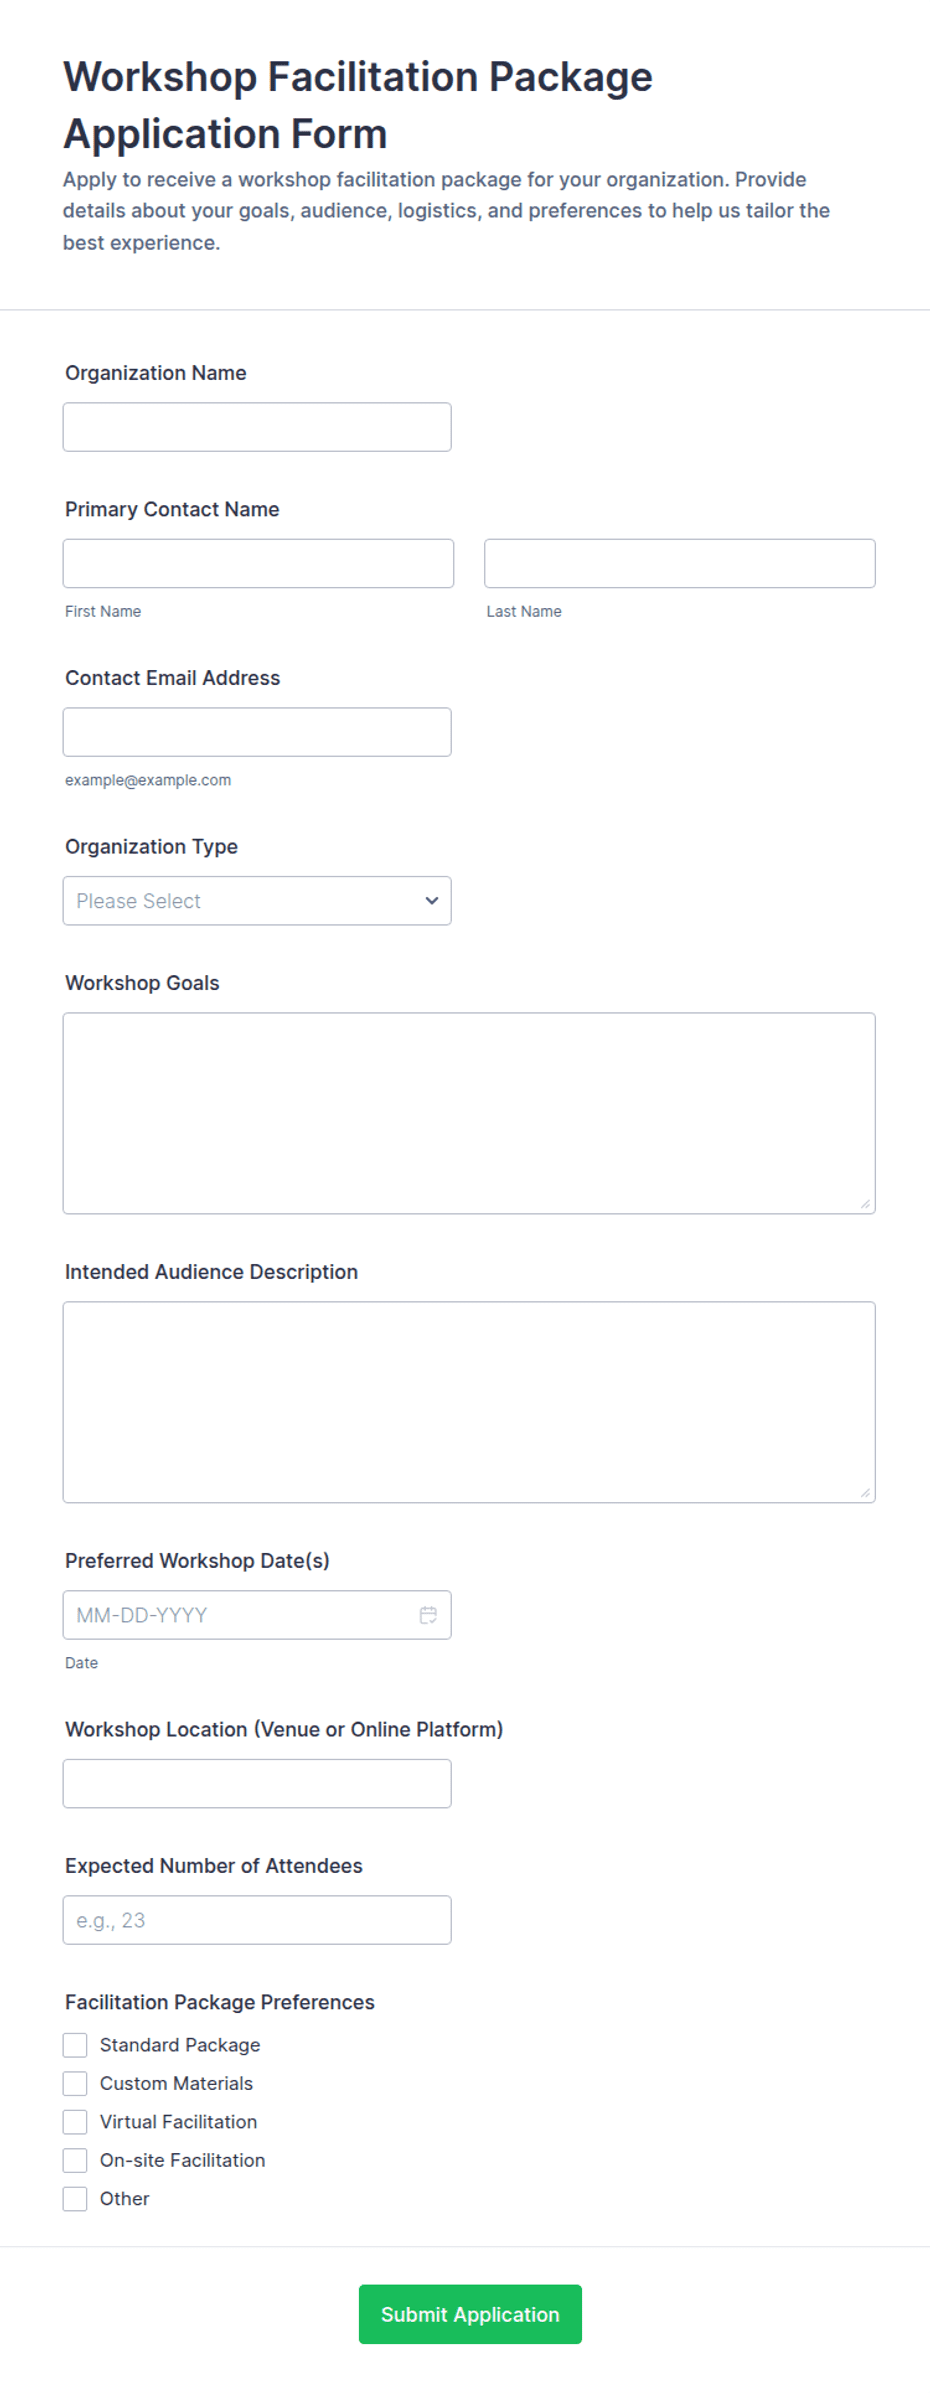Open the calendar picker icon in date field
930x2393 pixels.
click(x=428, y=1614)
